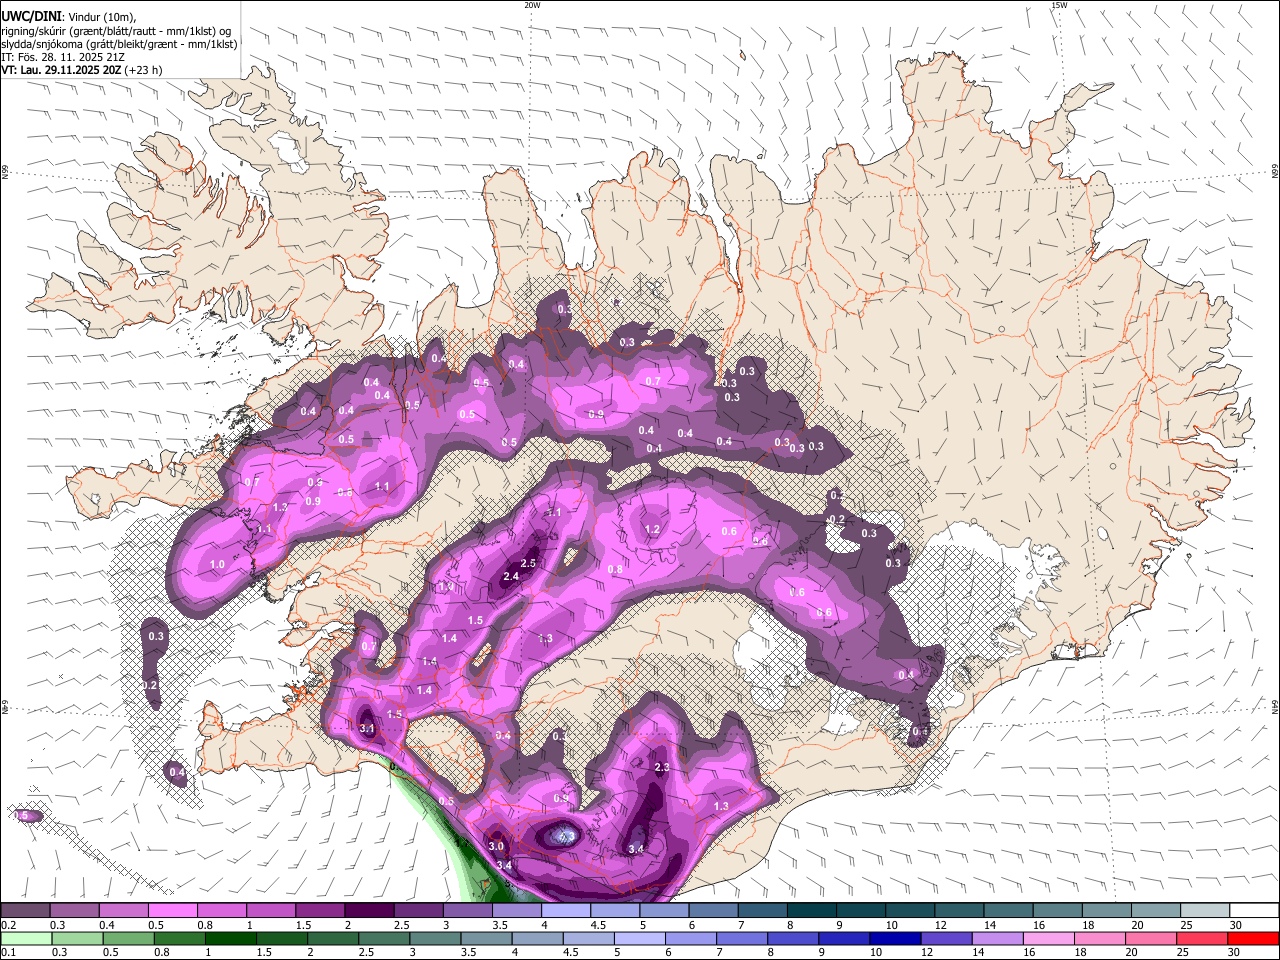The width and height of the screenshot is (1280, 960).
Task: Select the '2.3' precipitation value on the map
Action: click(662, 768)
